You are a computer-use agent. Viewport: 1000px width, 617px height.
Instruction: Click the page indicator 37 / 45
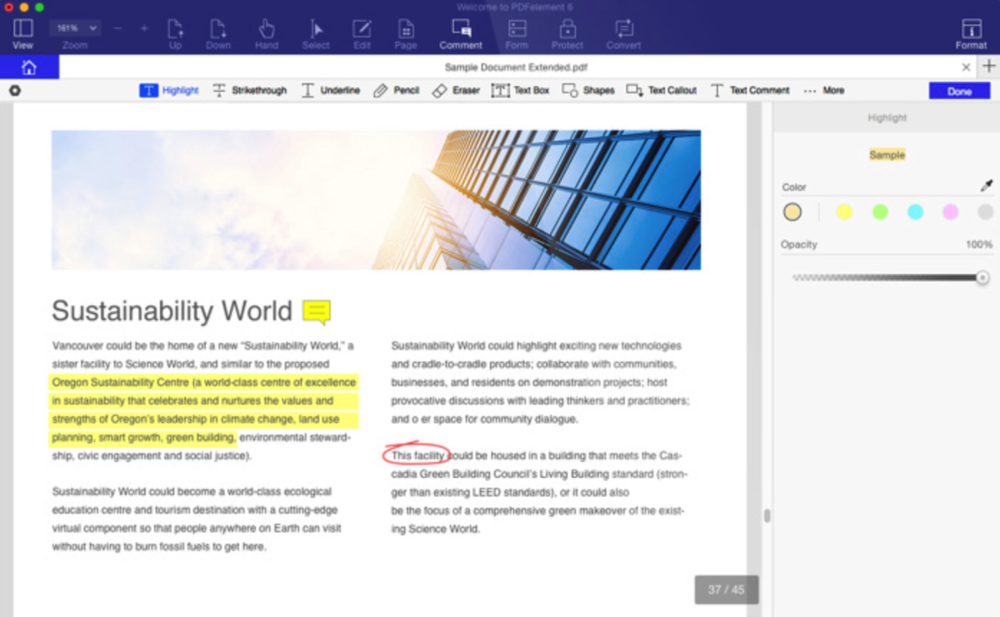[x=726, y=590]
